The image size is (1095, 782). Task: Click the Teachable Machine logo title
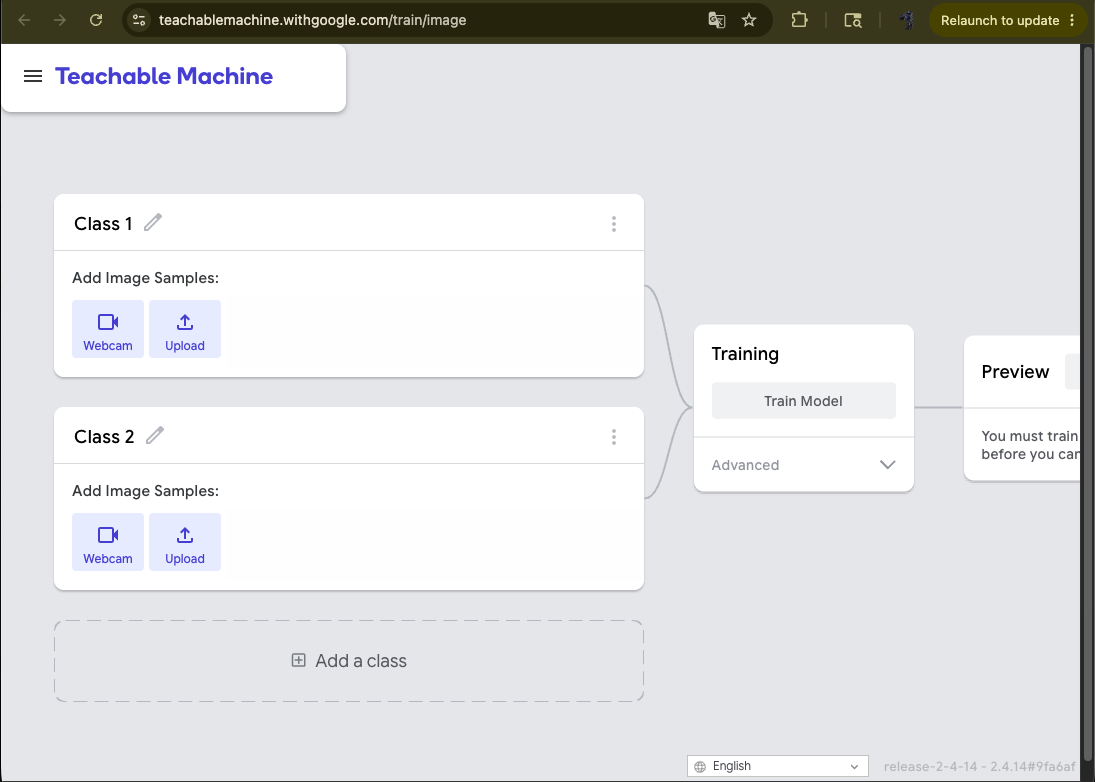tap(164, 76)
